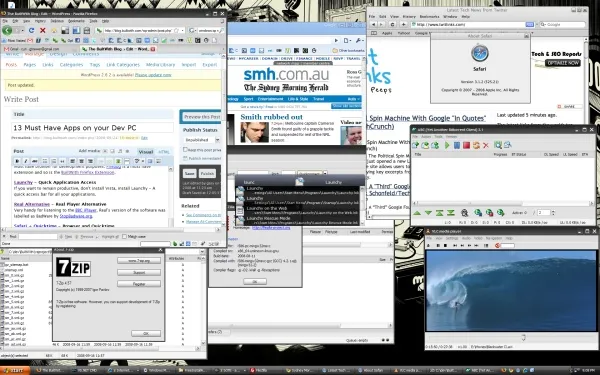Click green play/start torrent icon in ABC
Viewport: 600px width, 375px height.
point(447,145)
